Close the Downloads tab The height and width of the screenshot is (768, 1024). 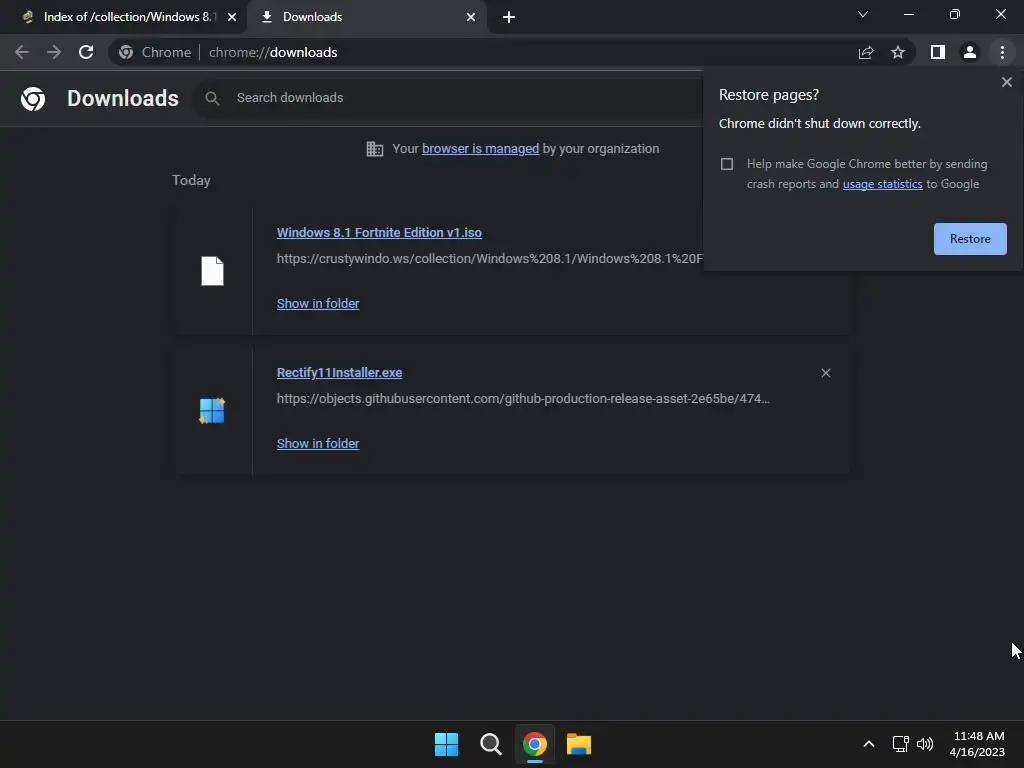(x=471, y=17)
